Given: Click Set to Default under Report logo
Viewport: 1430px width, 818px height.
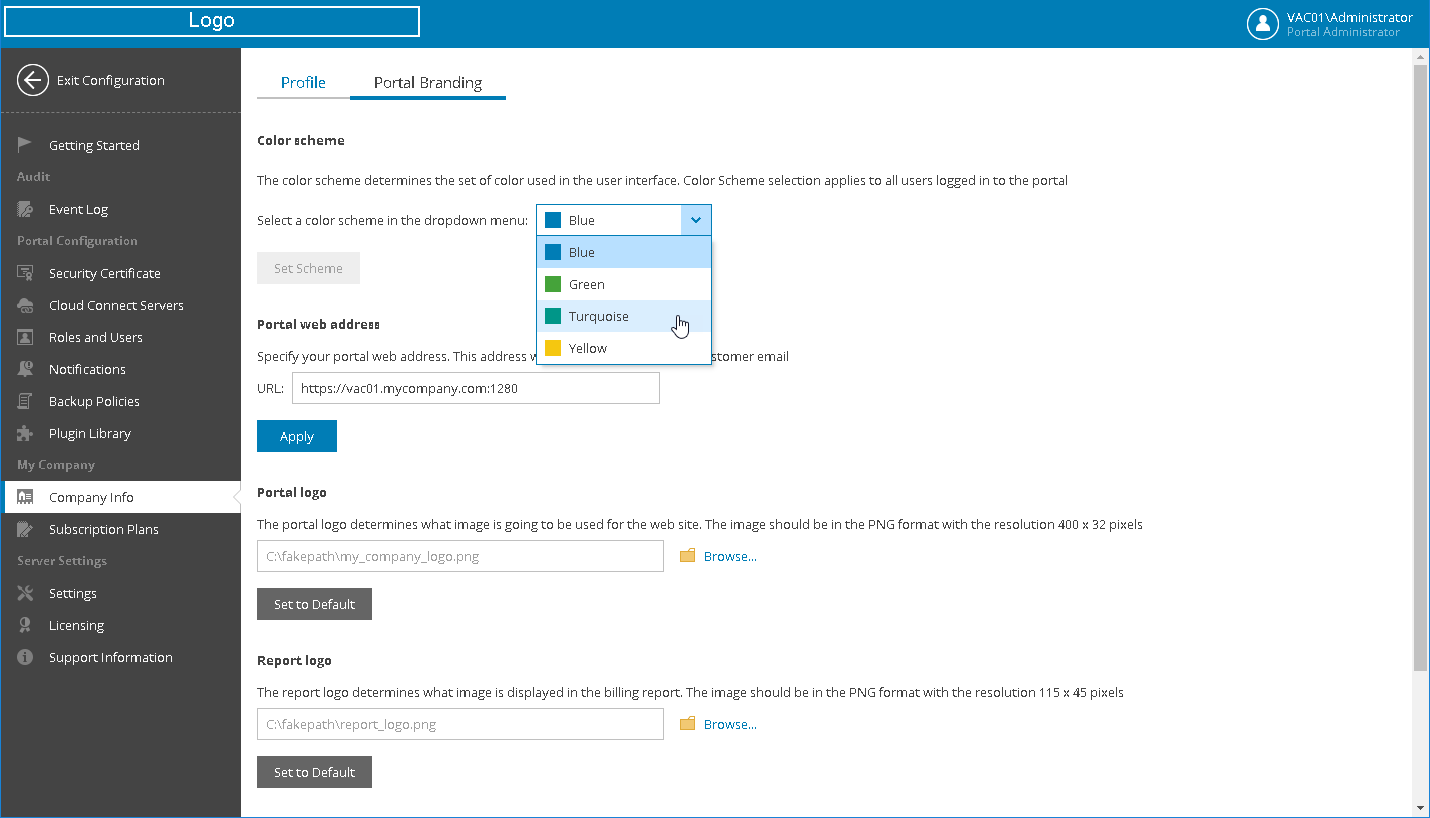Looking at the screenshot, I should pos(314,772).
